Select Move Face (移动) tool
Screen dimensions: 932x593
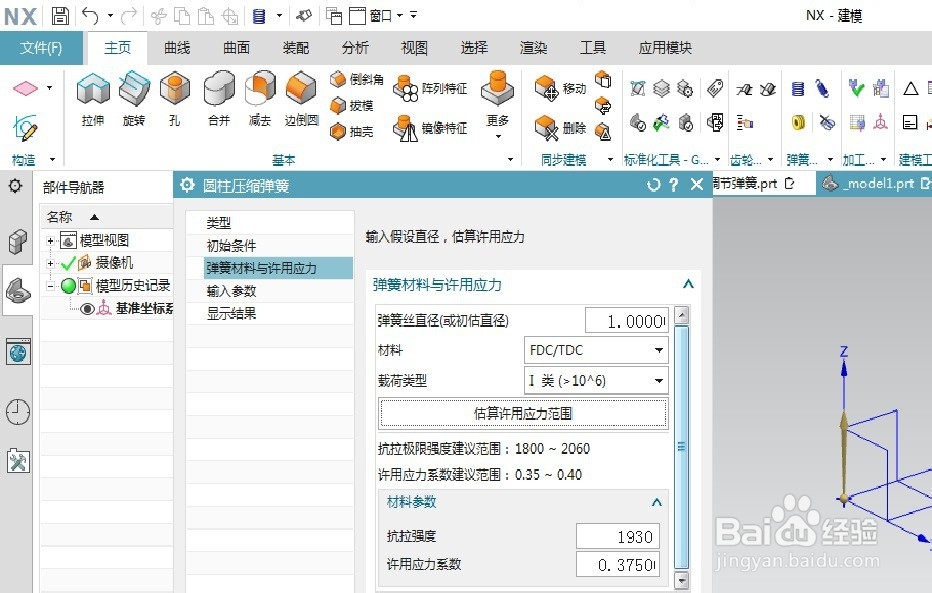pos(560,89)
